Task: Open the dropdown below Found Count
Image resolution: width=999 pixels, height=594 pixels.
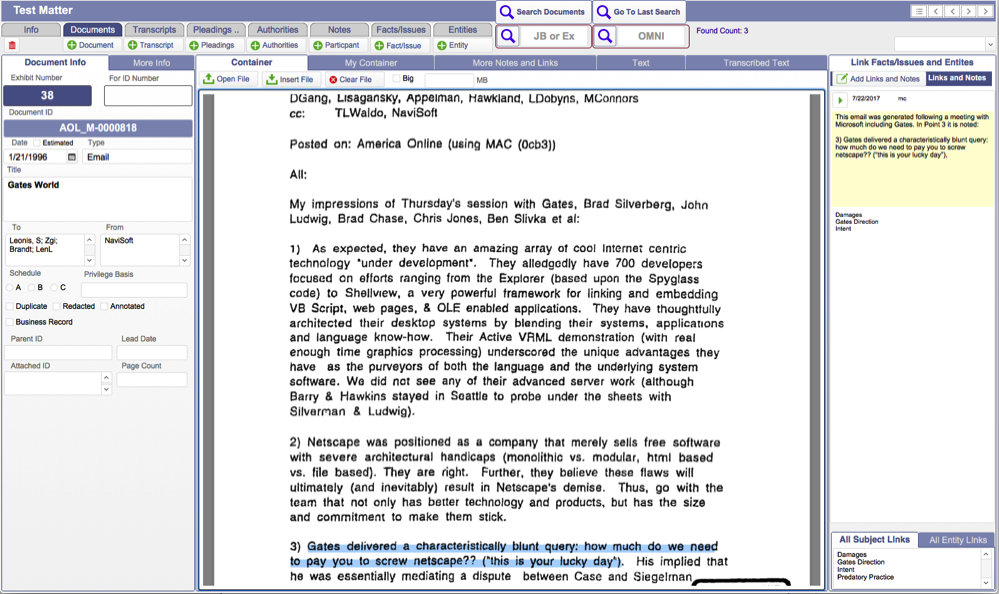Action: (943, 44)
